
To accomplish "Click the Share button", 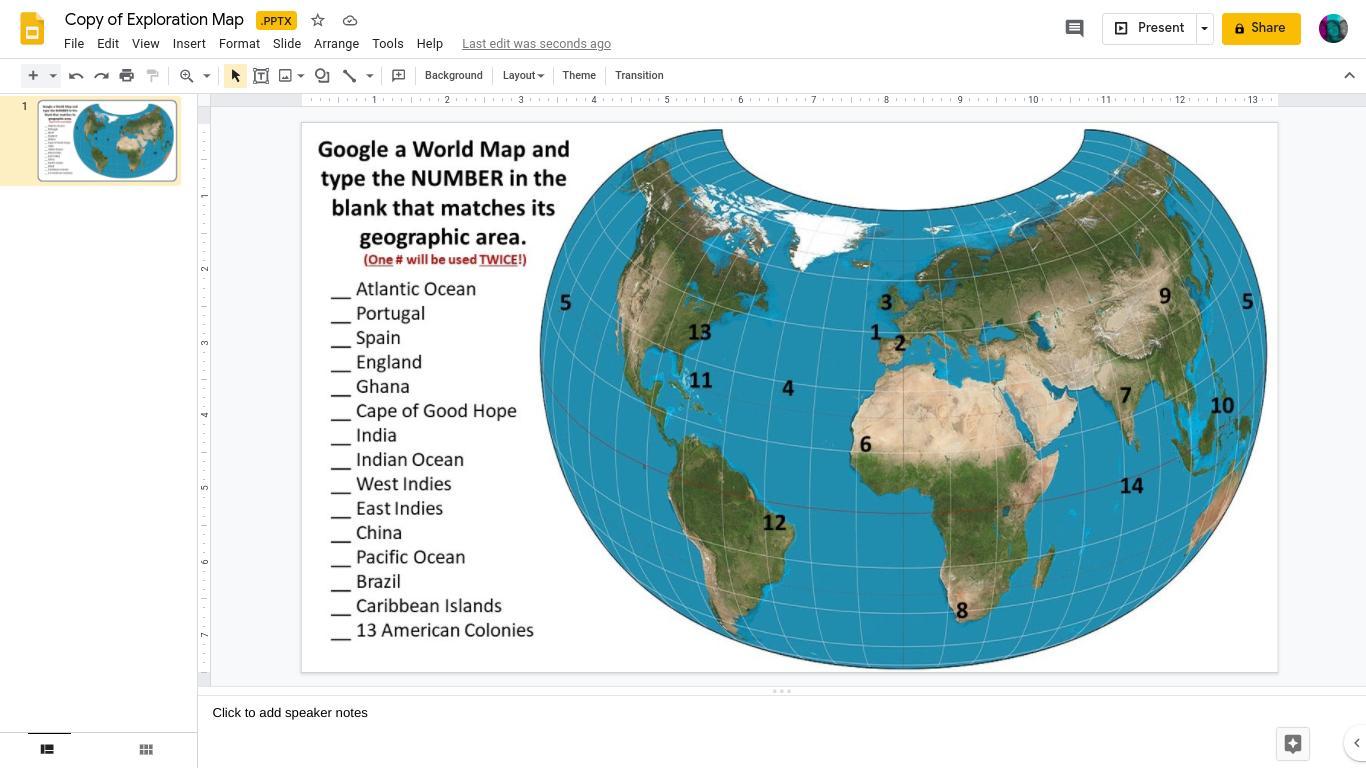I will click(x=1260, y=28).
